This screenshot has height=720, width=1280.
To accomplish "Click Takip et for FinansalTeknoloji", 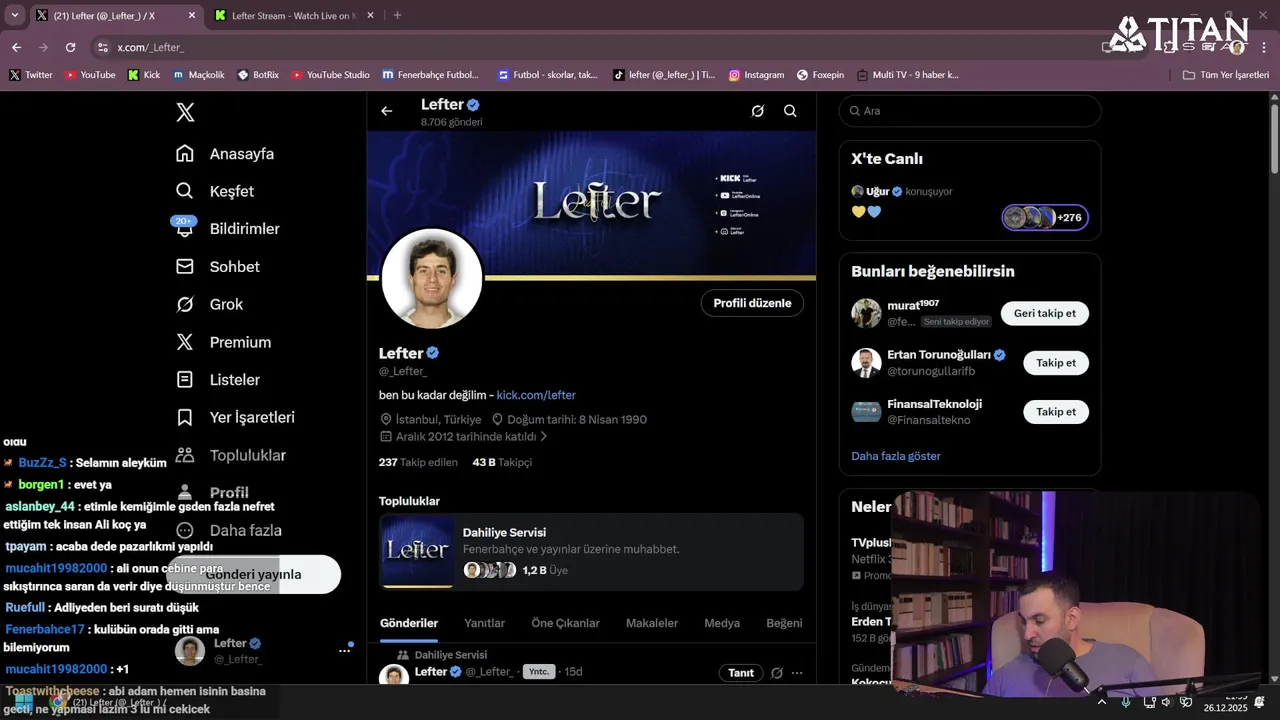I will [1055, 412].
